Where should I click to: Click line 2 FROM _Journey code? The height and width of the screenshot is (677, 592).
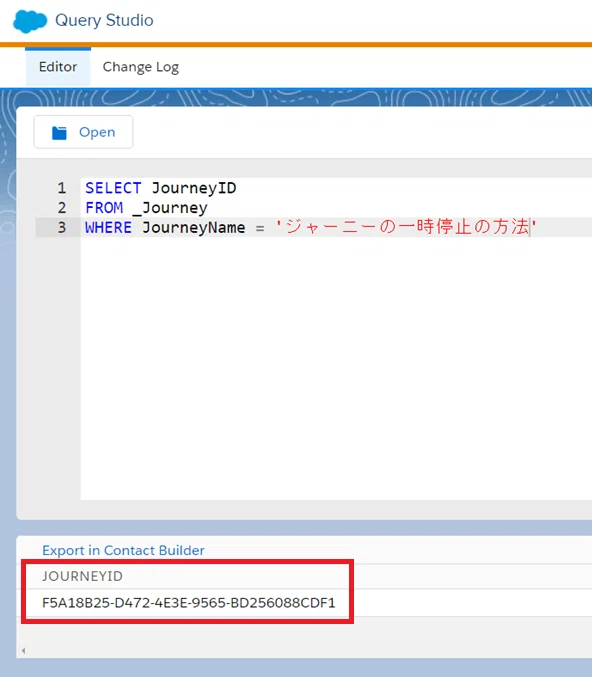146,208
